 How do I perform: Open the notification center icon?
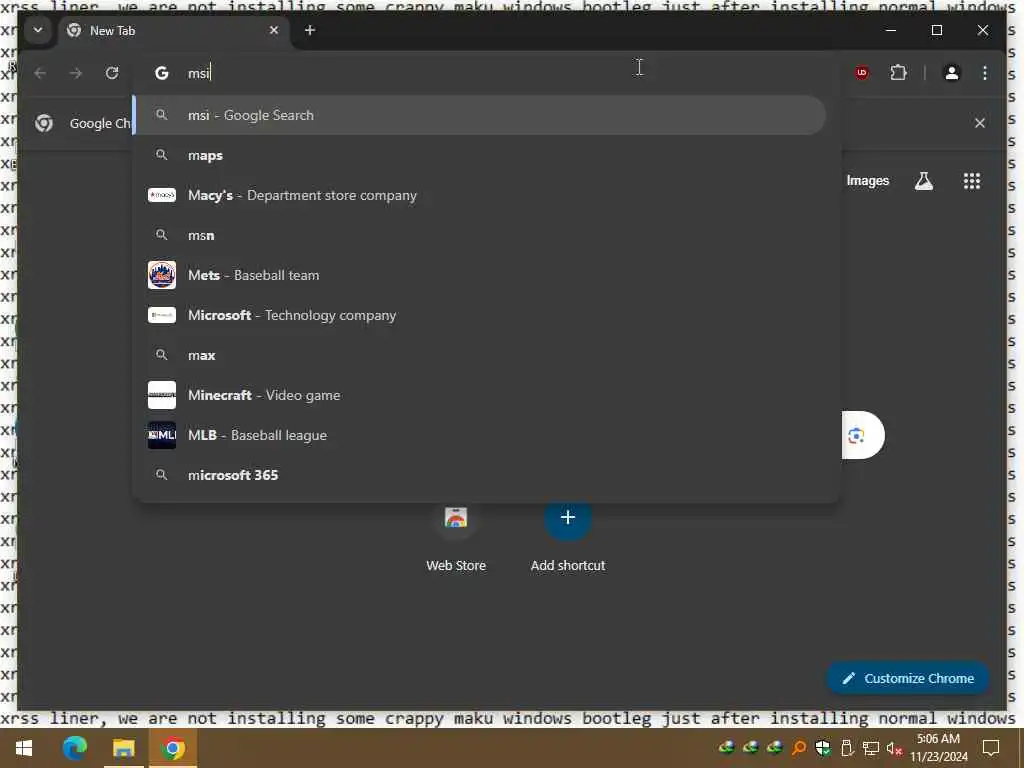tap(991, 748)
